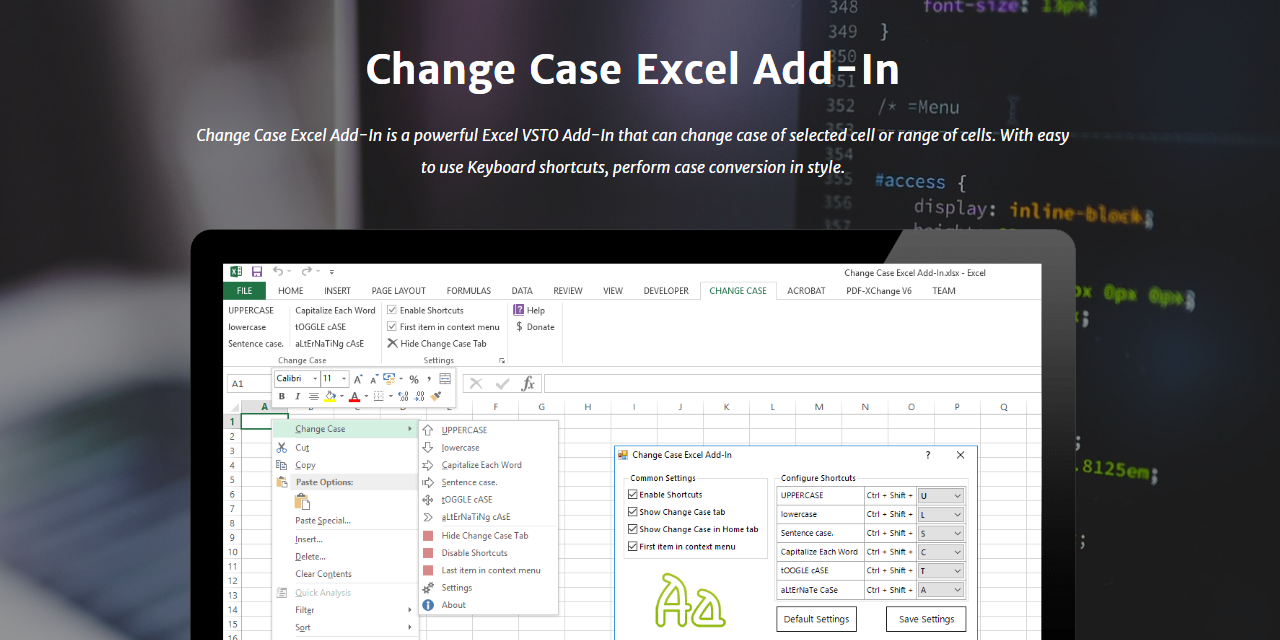Toggle Enable Shortcuts in Common Settings dialog
The image size is (1280, 640).
click(x=632, y=494)
